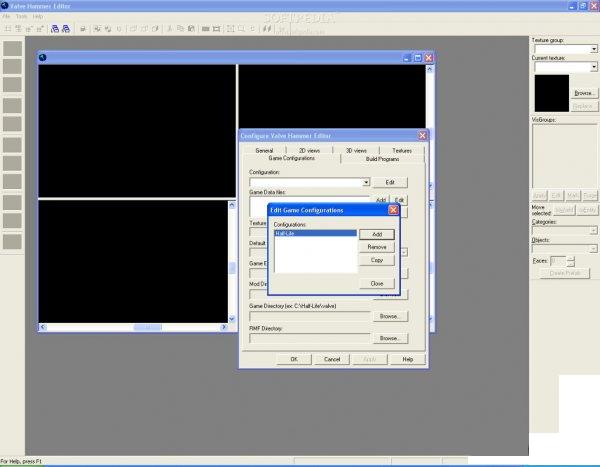The height and width of the screenshot is (467, 600).
Task: Open the Help menu
Action: (x=38, y=16)
